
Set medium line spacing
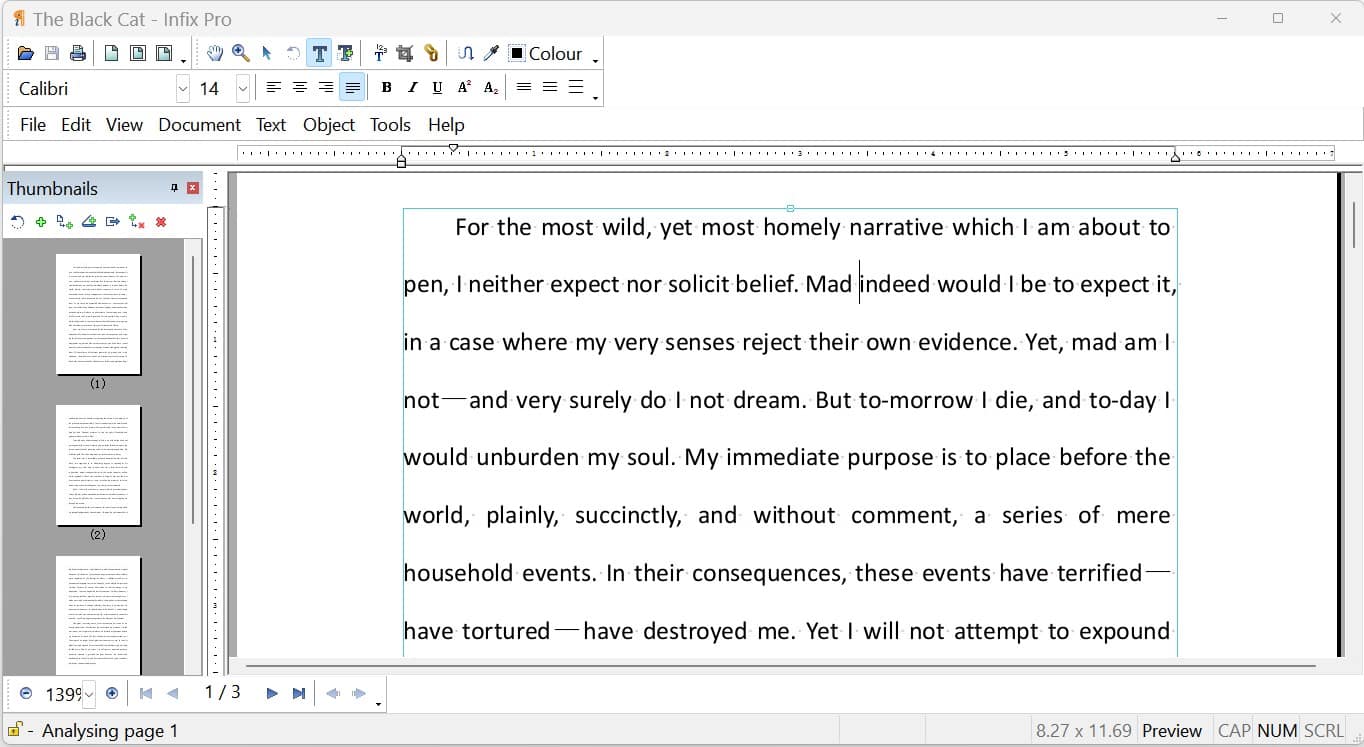[550, 88]
